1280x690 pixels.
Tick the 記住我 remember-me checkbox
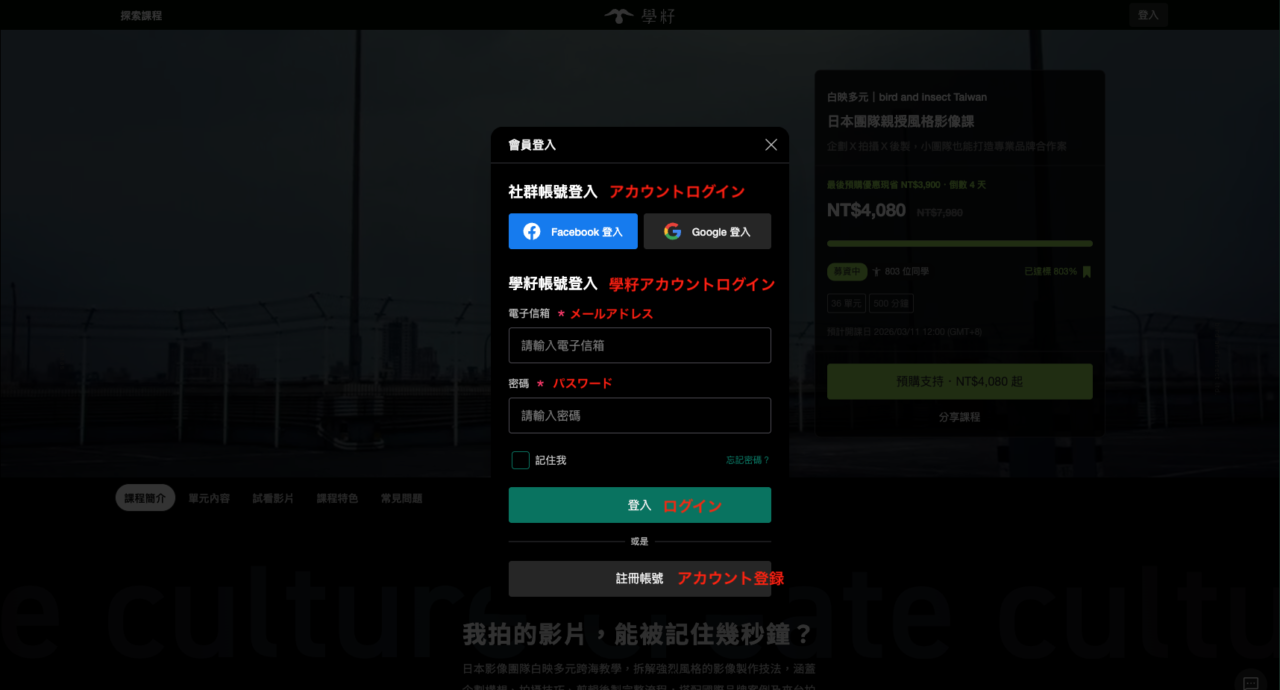tap(520, 460)
